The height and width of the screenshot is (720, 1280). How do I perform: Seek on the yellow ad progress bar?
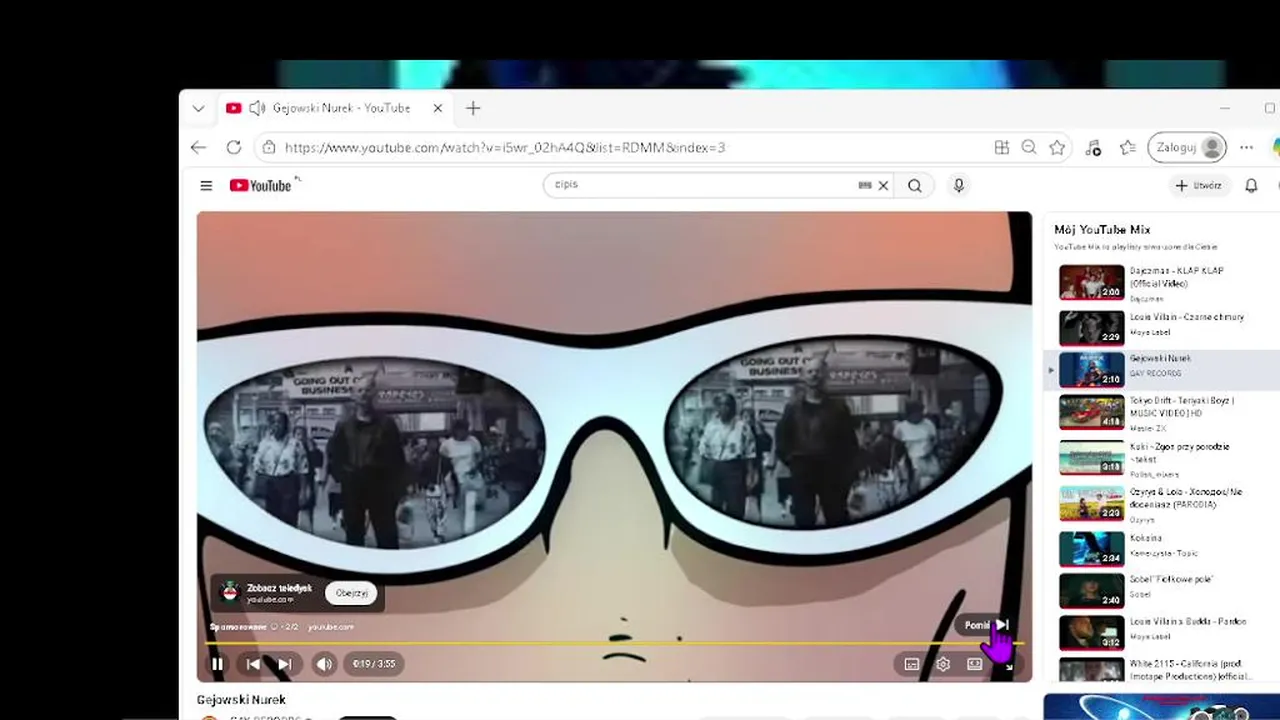(612, 643)
